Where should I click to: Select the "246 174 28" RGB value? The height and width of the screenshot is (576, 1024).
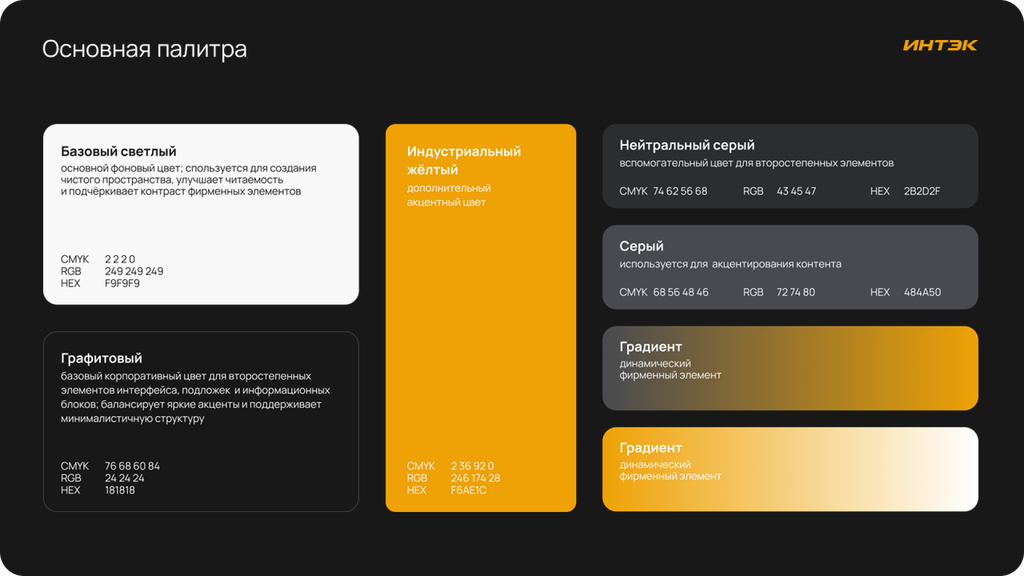[475, 478]
